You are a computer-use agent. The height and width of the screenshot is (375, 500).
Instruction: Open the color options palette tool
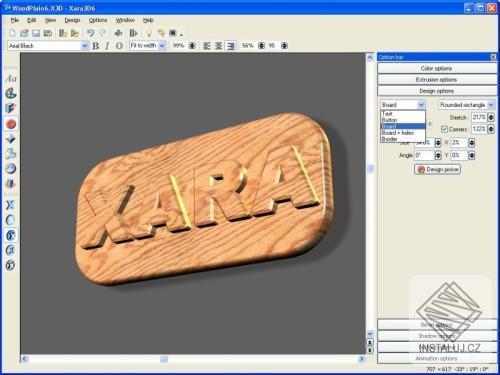(x=11, y=93)
